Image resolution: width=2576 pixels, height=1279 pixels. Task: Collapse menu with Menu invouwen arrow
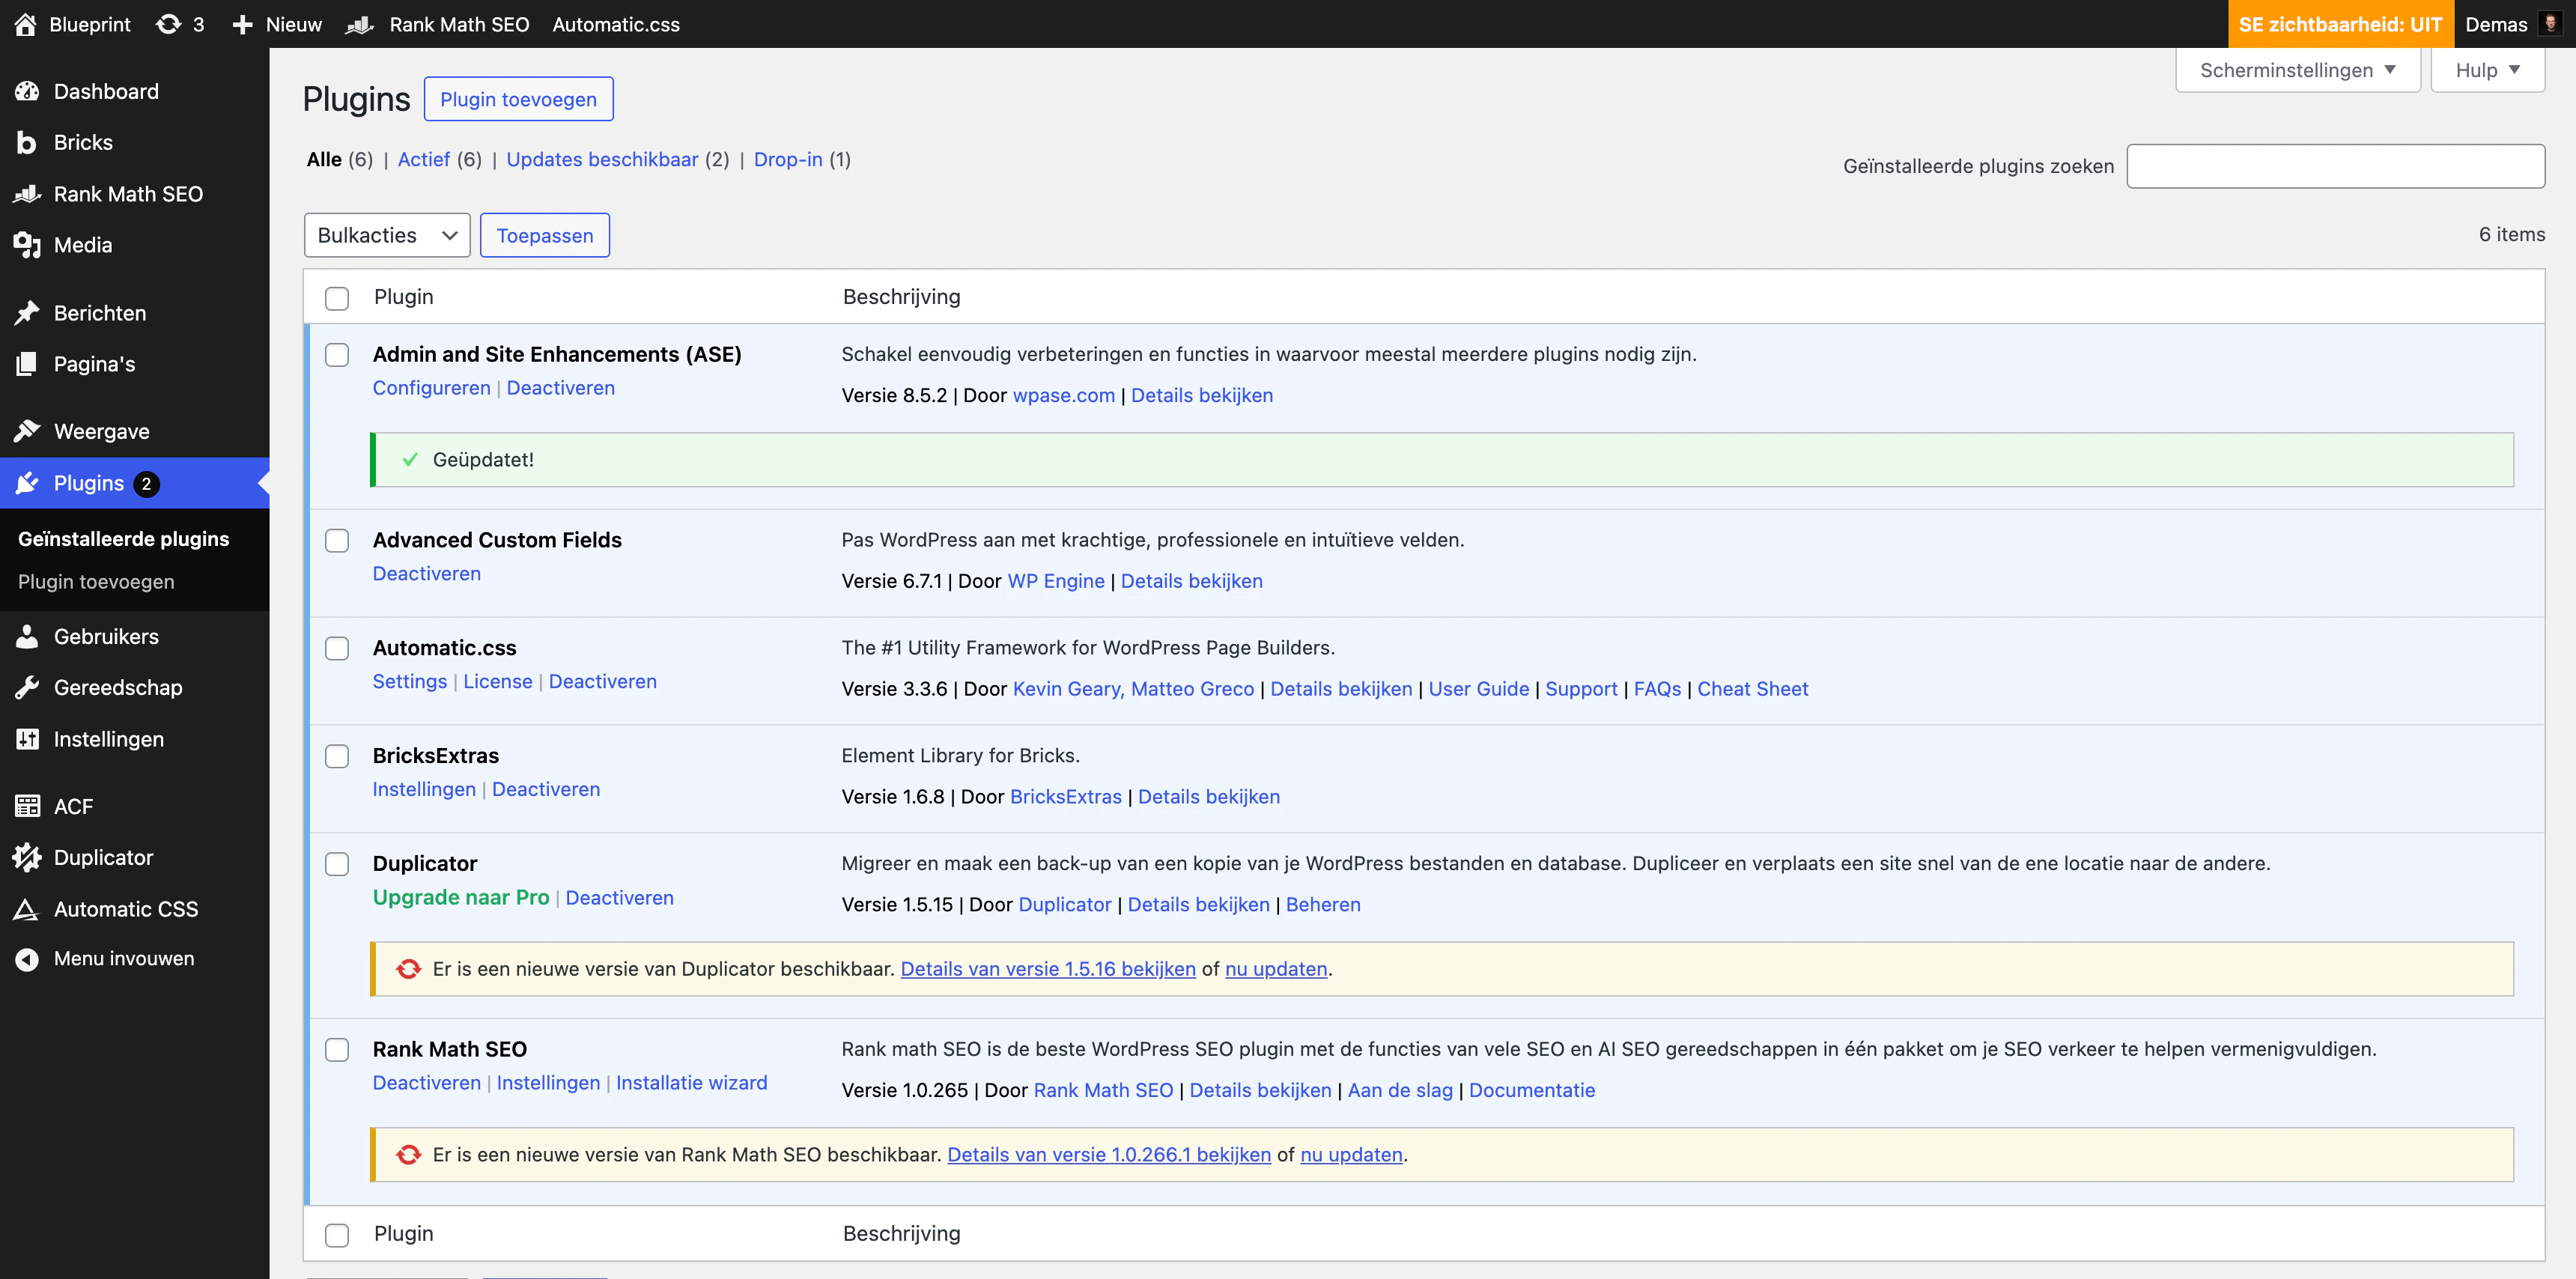click(26, 959)
